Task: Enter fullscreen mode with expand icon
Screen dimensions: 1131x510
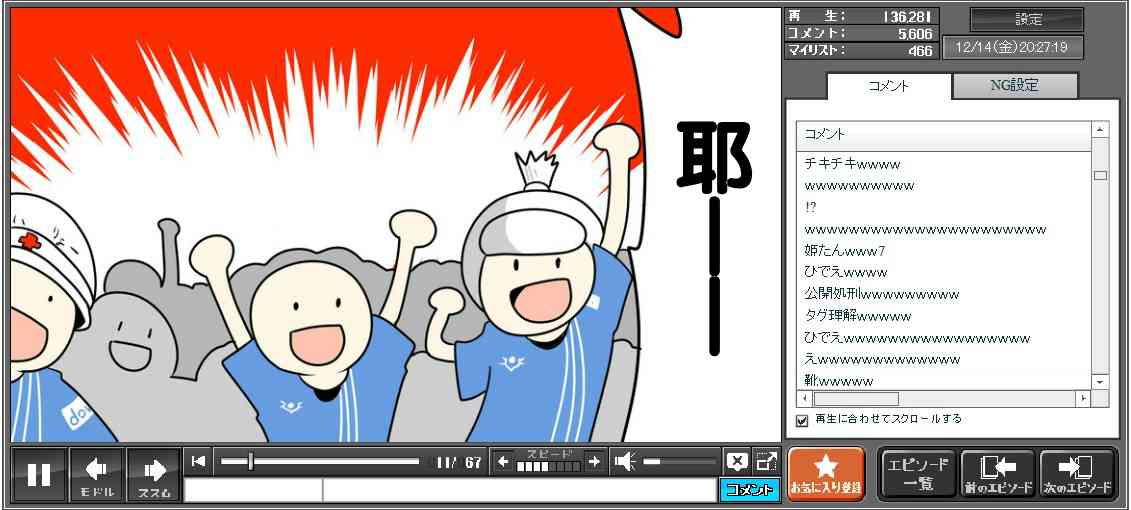Action: [766, 461]
